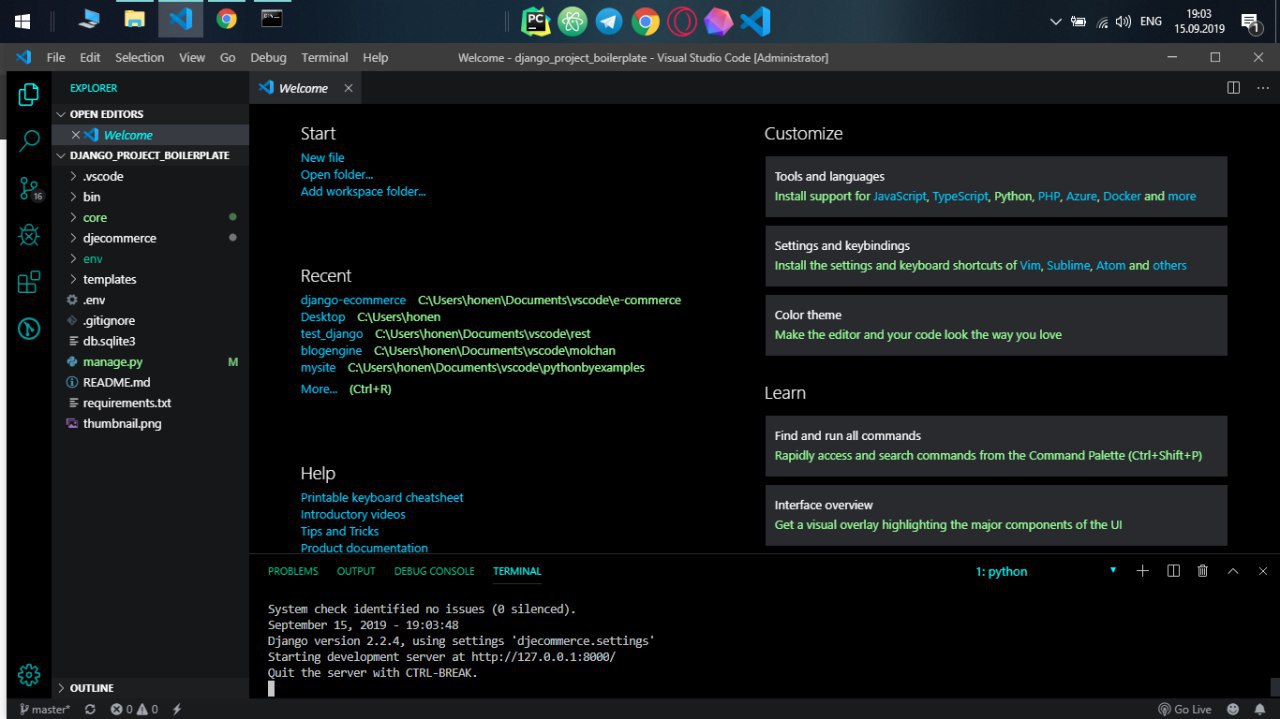This screenshot has width=1280, height=719.
Task: Synchronize changes in status bar
Action: pos(90,709)
